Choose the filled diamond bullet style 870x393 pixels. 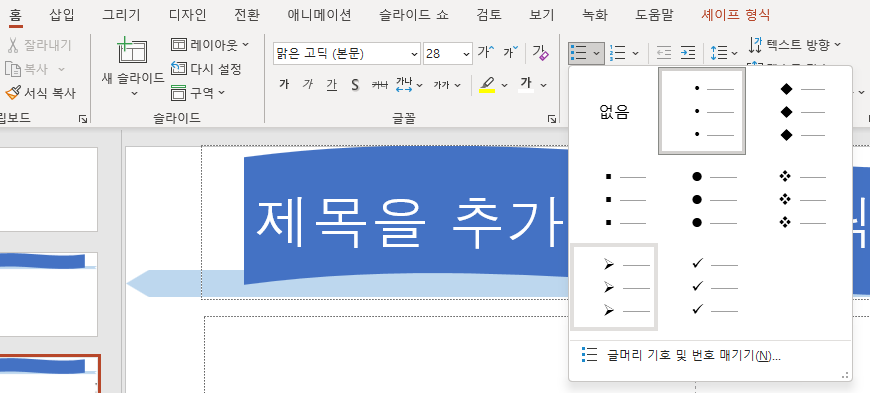click(802, 112)
